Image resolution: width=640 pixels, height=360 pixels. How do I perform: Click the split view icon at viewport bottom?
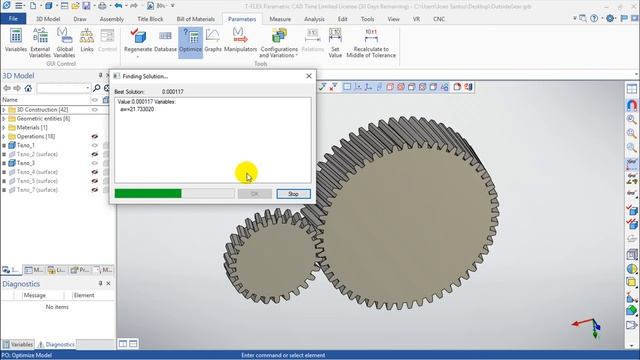point(123,344)
